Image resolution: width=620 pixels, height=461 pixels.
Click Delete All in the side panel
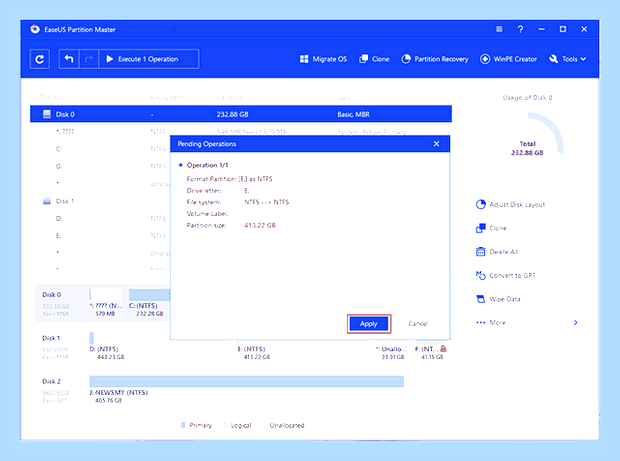coord(497,252)
